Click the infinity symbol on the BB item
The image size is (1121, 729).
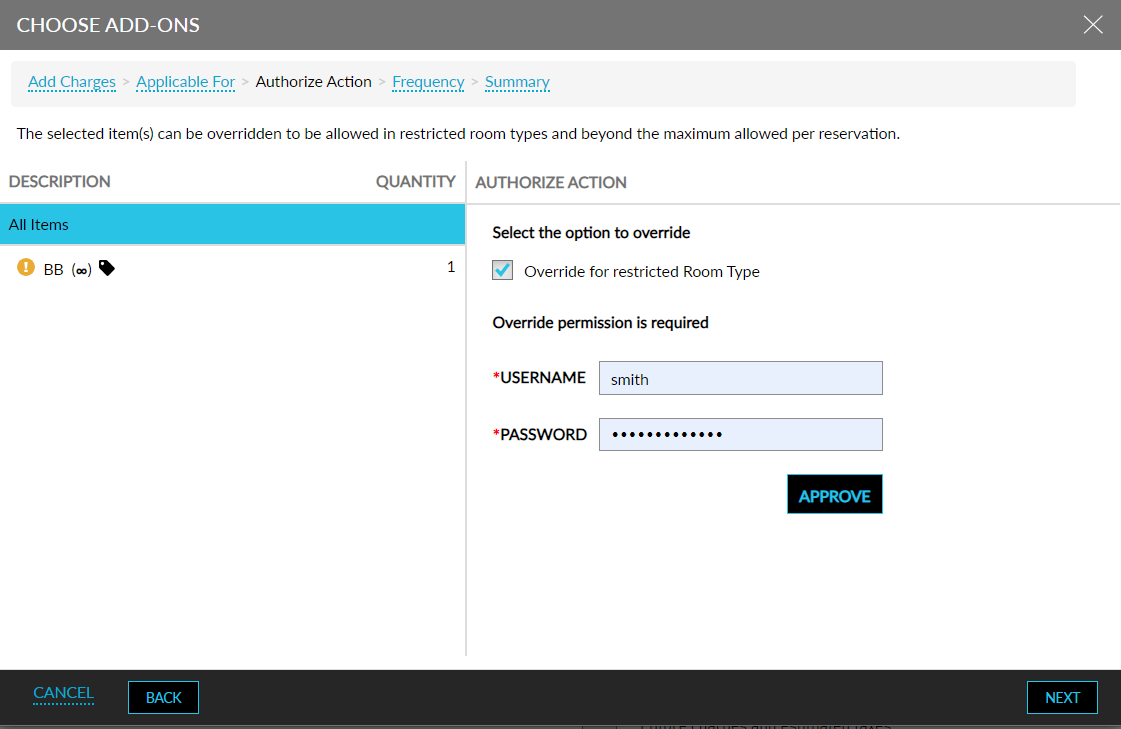pos(79,268)
